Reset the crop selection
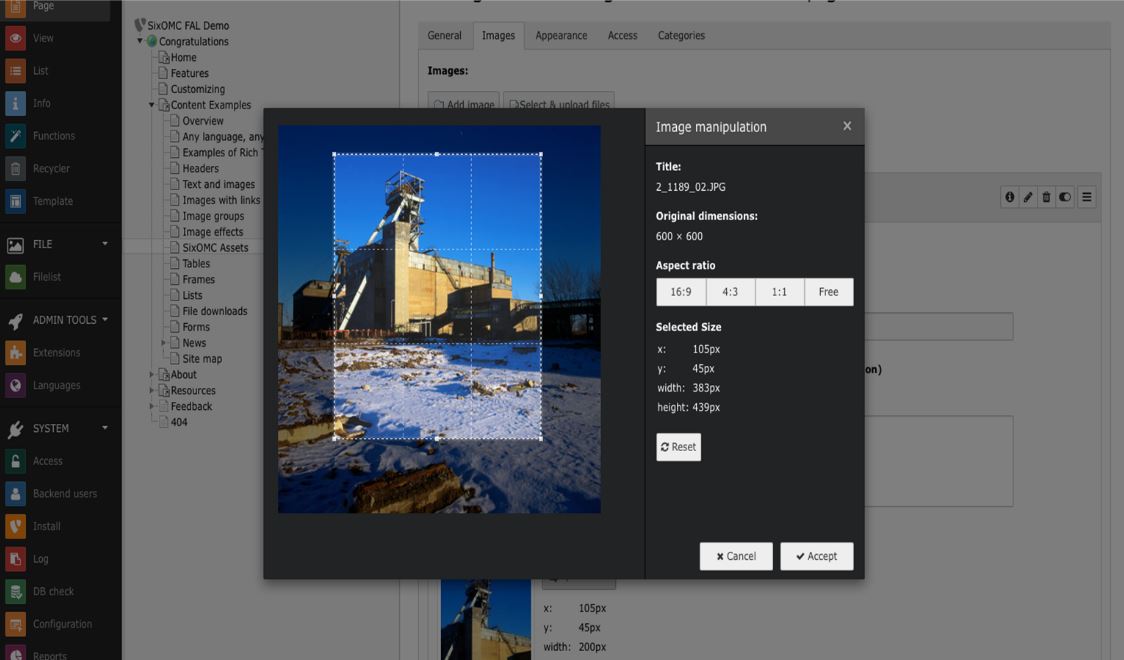This screenshot has width=1124, height=660. coord(678,447)
